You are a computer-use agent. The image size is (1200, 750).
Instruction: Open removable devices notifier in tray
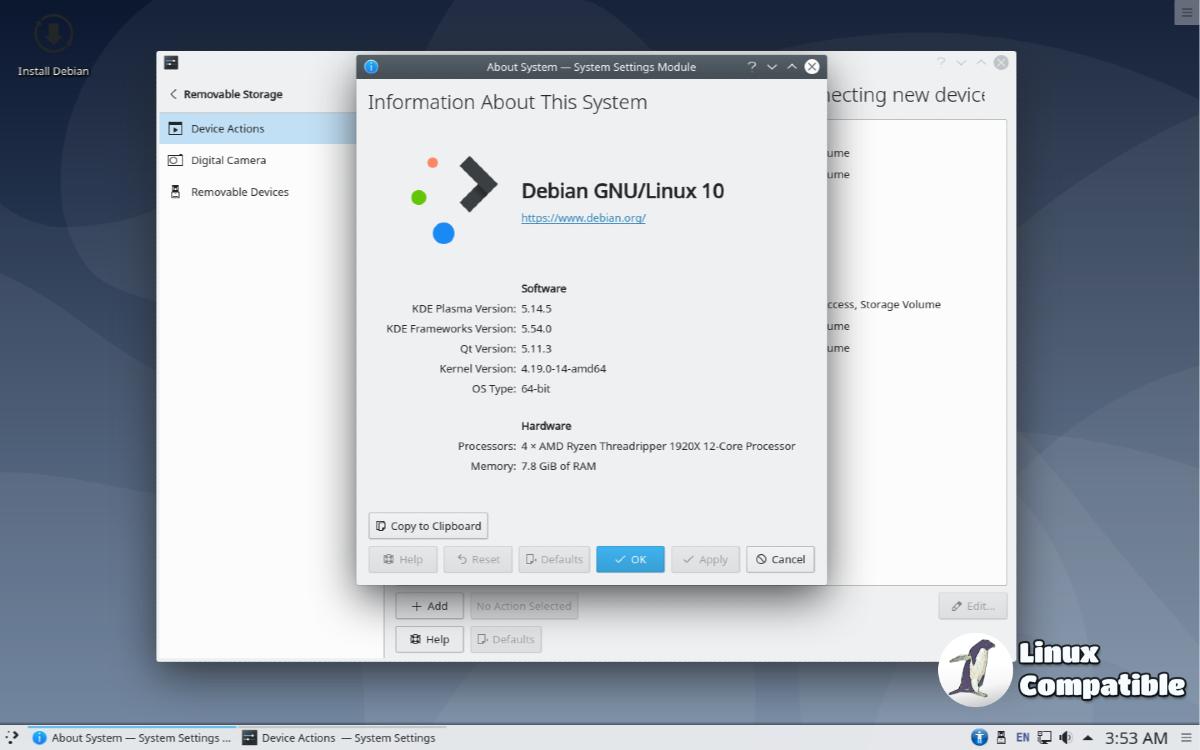(1001, 738)
